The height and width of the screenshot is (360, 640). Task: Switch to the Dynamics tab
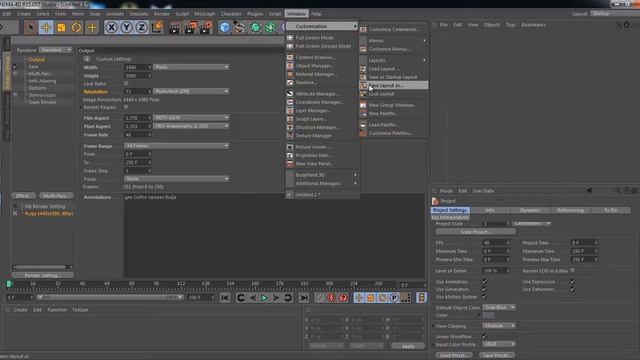(x=530, y=210)
